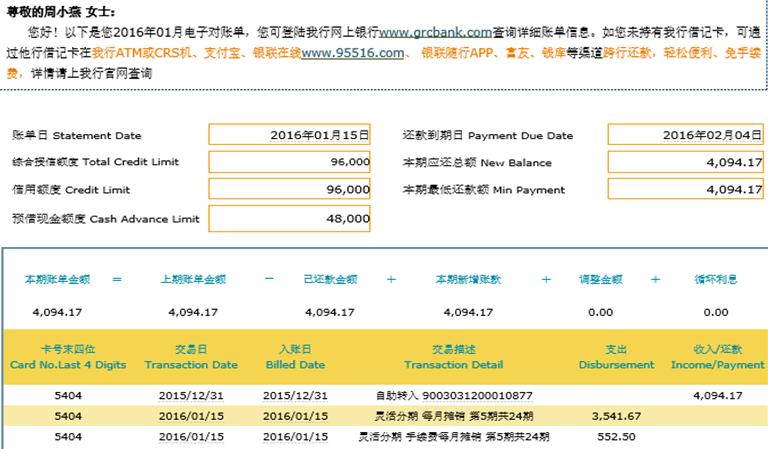Screen dimensions: 768x449
Task: Select the Total Credit Limit value box
Action: (290, 162)
